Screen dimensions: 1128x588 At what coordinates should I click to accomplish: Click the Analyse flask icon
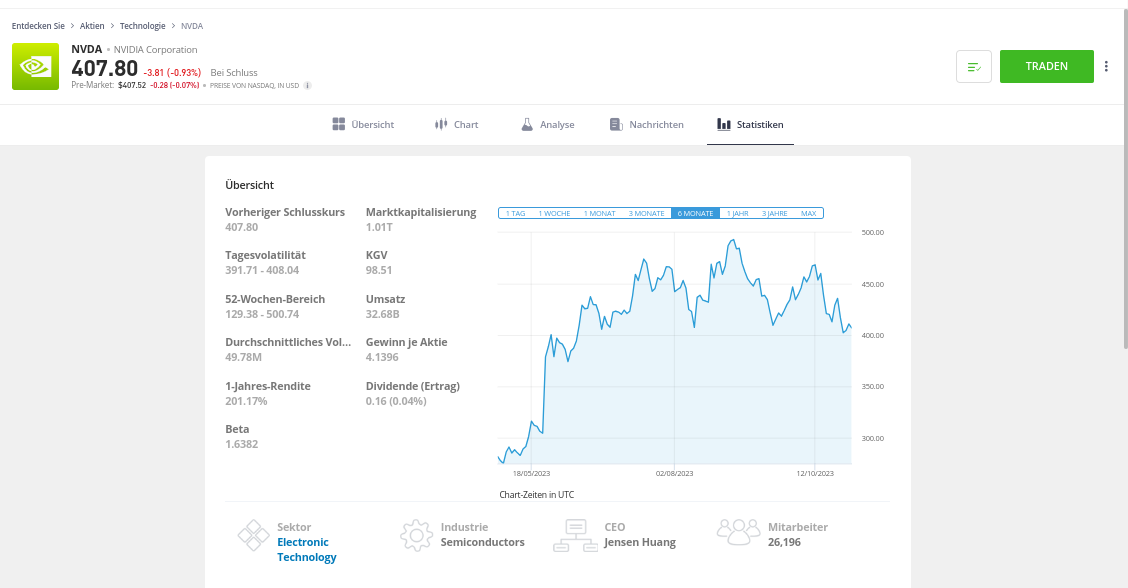coord(527,125)
